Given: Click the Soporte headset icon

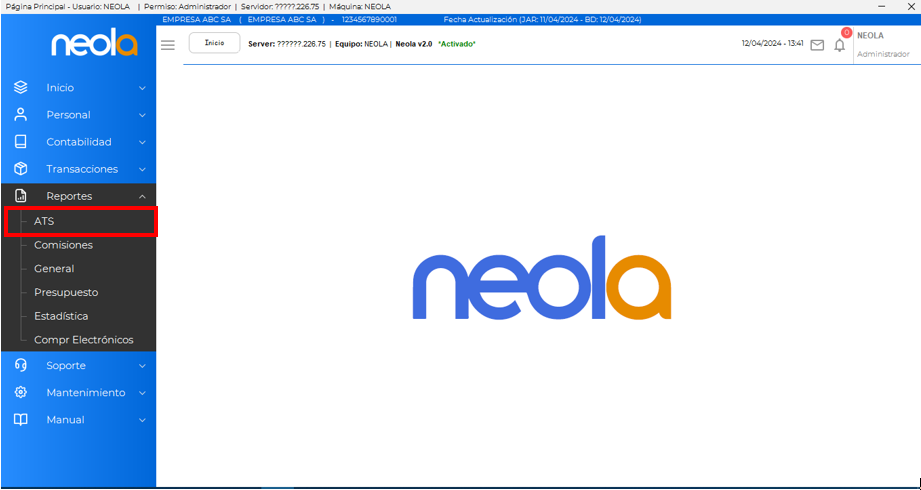Looking at the screenshot, I should click(x=20, y=366).
